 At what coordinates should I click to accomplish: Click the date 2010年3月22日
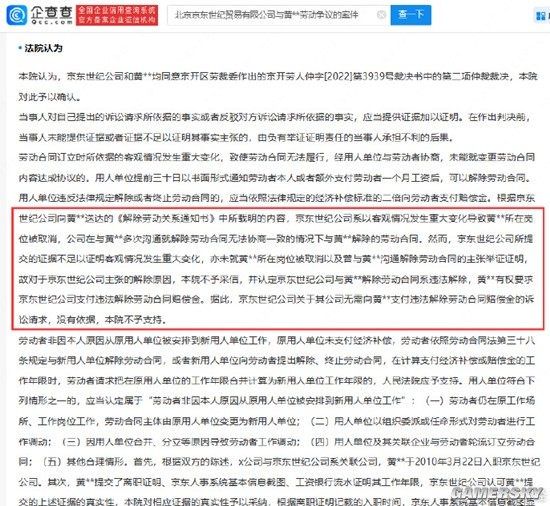tap(448, 462)
